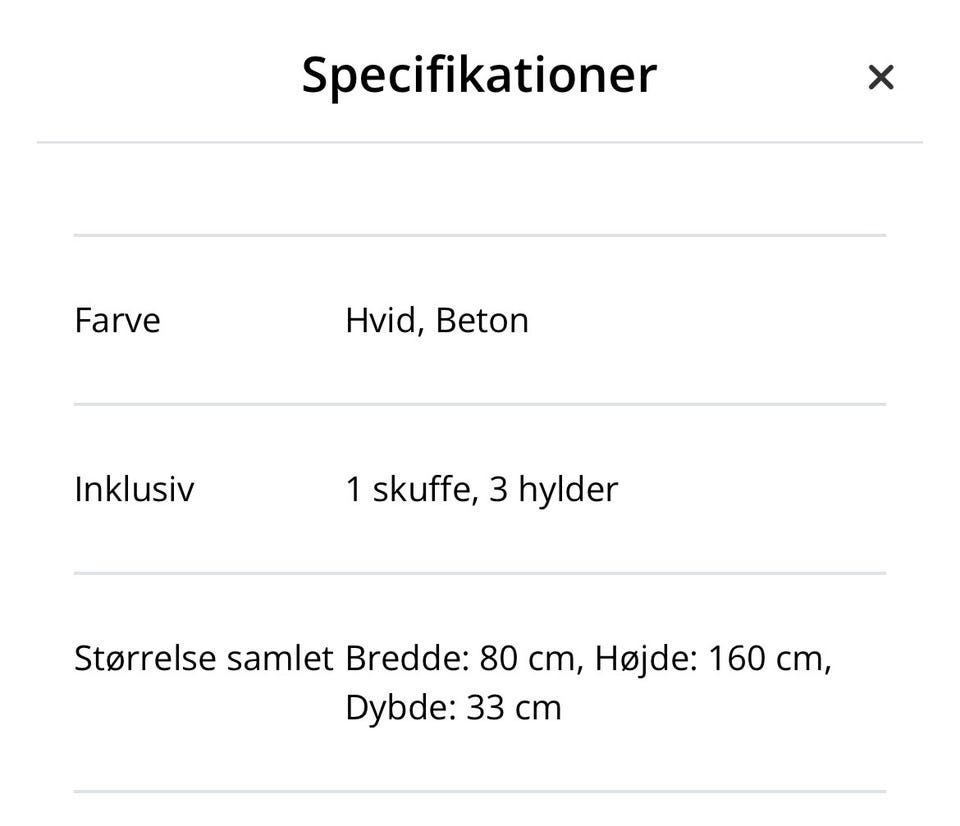This screenshot has height=826, width=960.
Task: Select the Farve label
Action: point(117,321)
